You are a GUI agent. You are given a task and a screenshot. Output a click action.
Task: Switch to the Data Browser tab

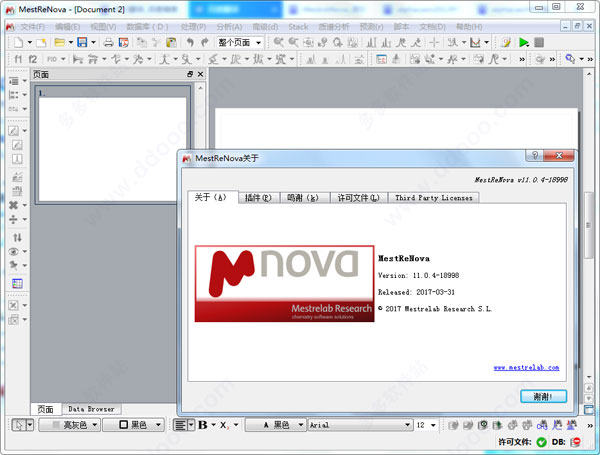tap(91, 409)
